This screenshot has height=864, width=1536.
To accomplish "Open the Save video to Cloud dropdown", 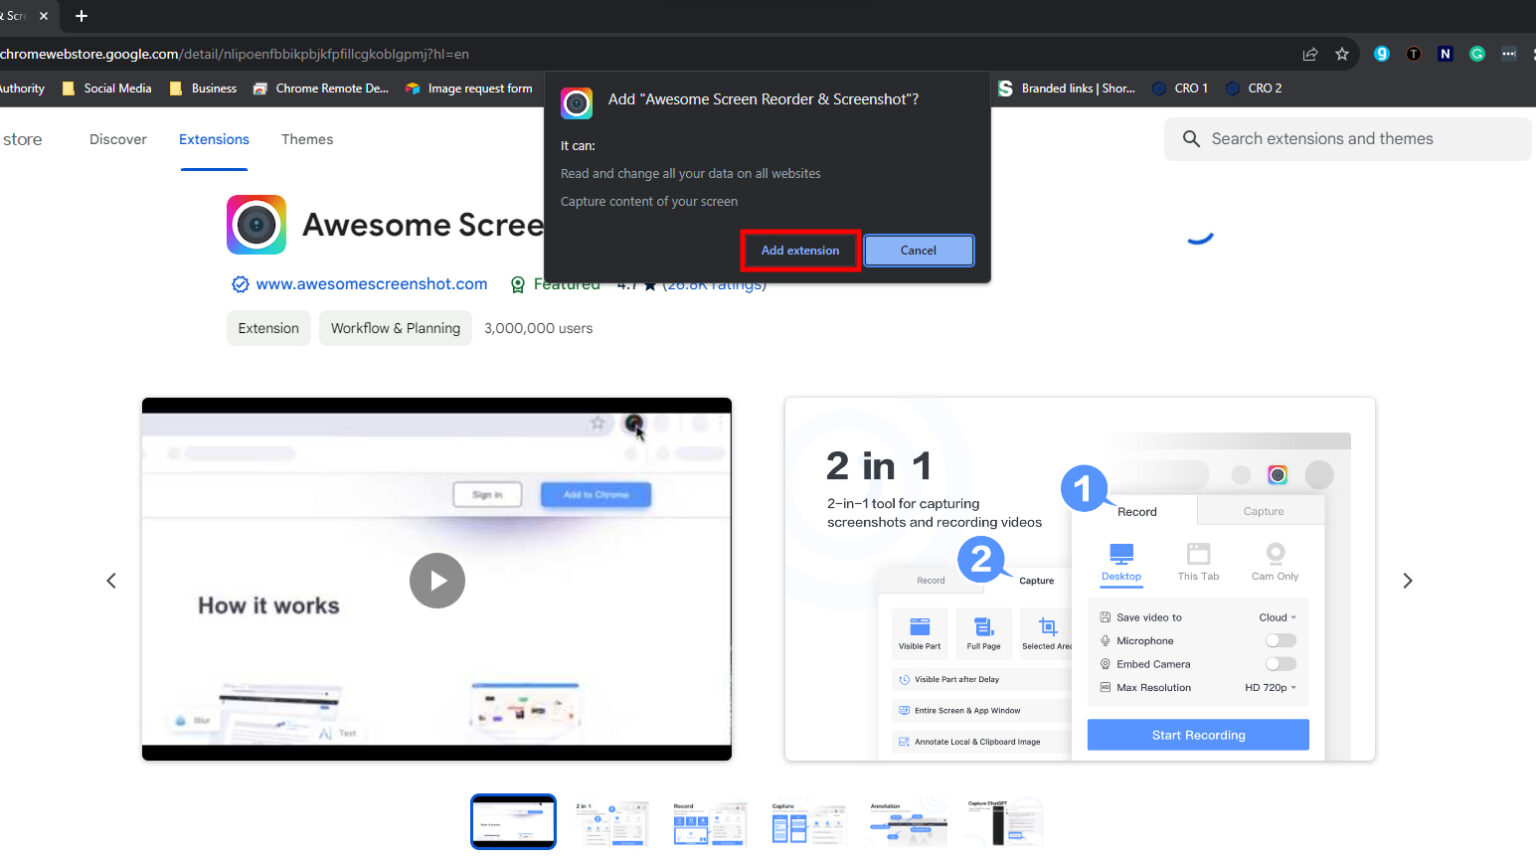I will [1277, 617].
